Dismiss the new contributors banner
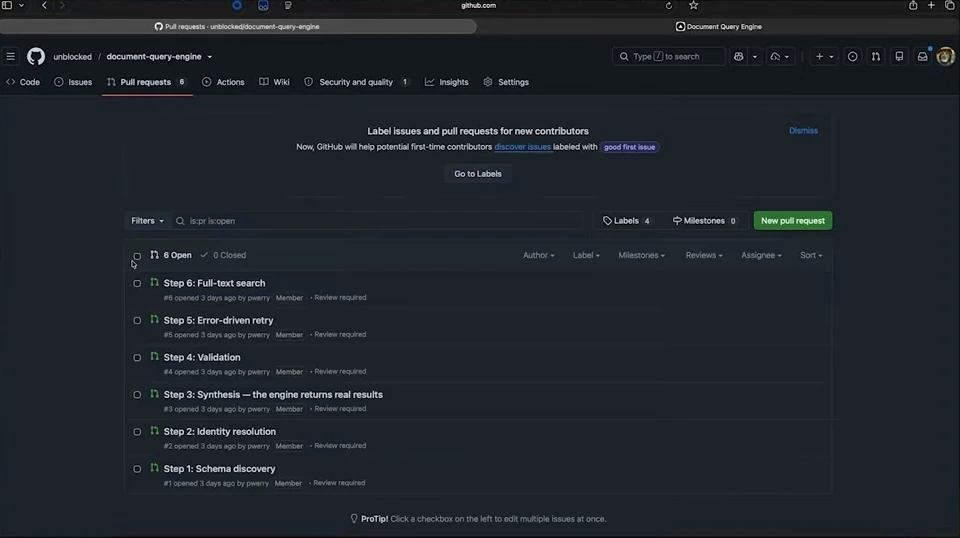The image size is (960, 538). pos(803,130)
